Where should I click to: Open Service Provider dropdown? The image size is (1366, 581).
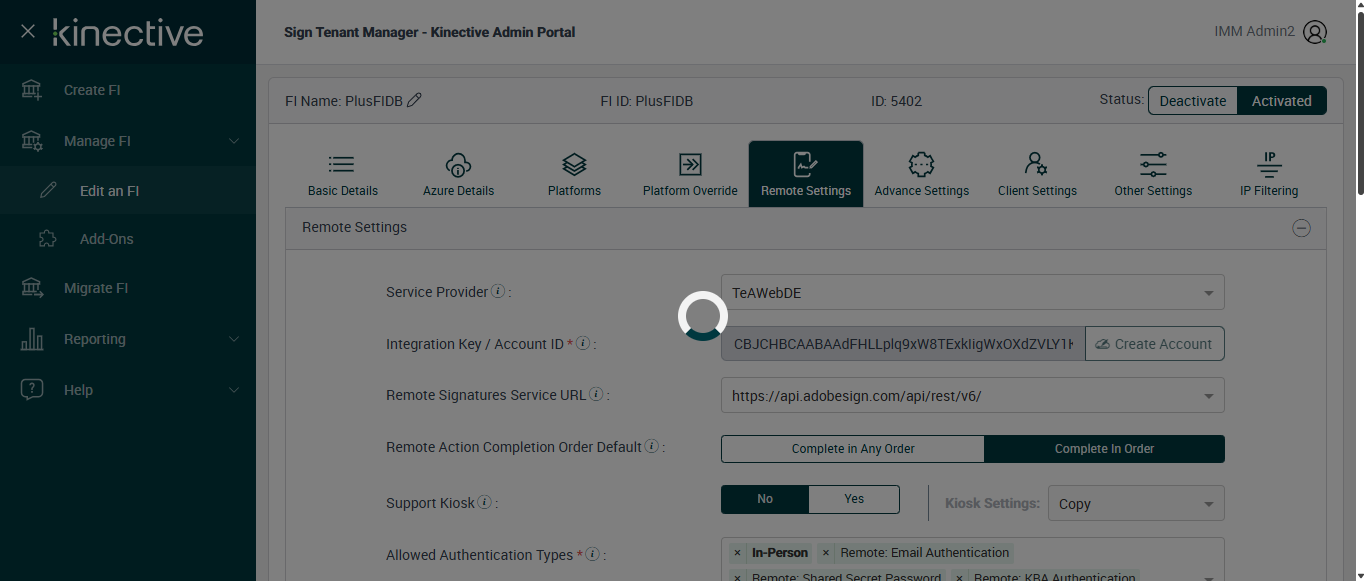click(972, 293)
